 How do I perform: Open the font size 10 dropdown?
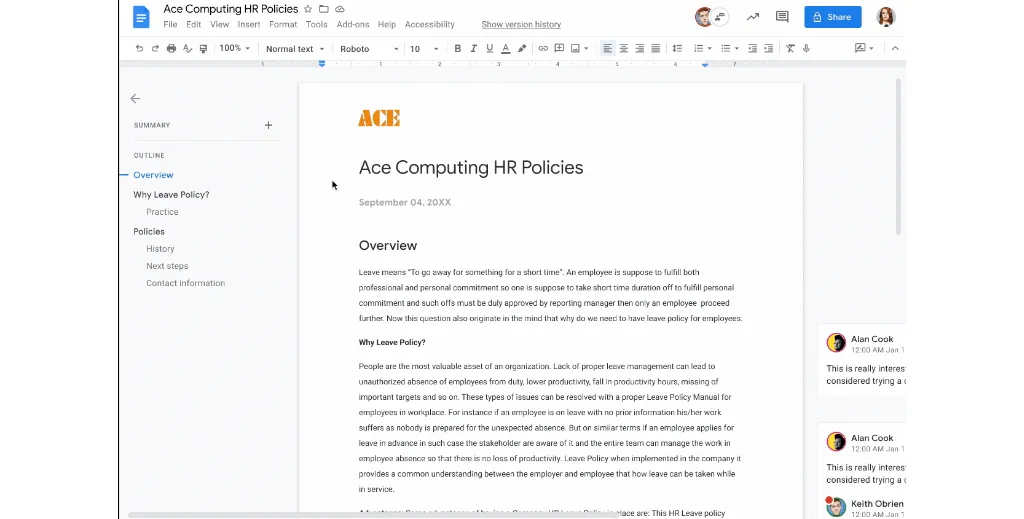(x=424, y=49)
